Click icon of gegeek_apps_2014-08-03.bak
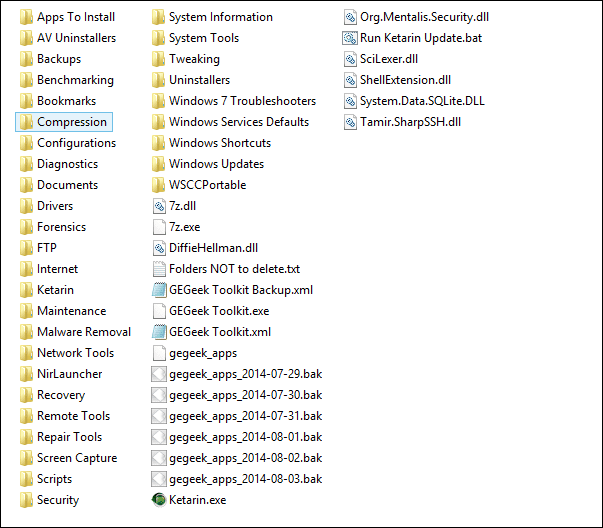 pos(159,479)
